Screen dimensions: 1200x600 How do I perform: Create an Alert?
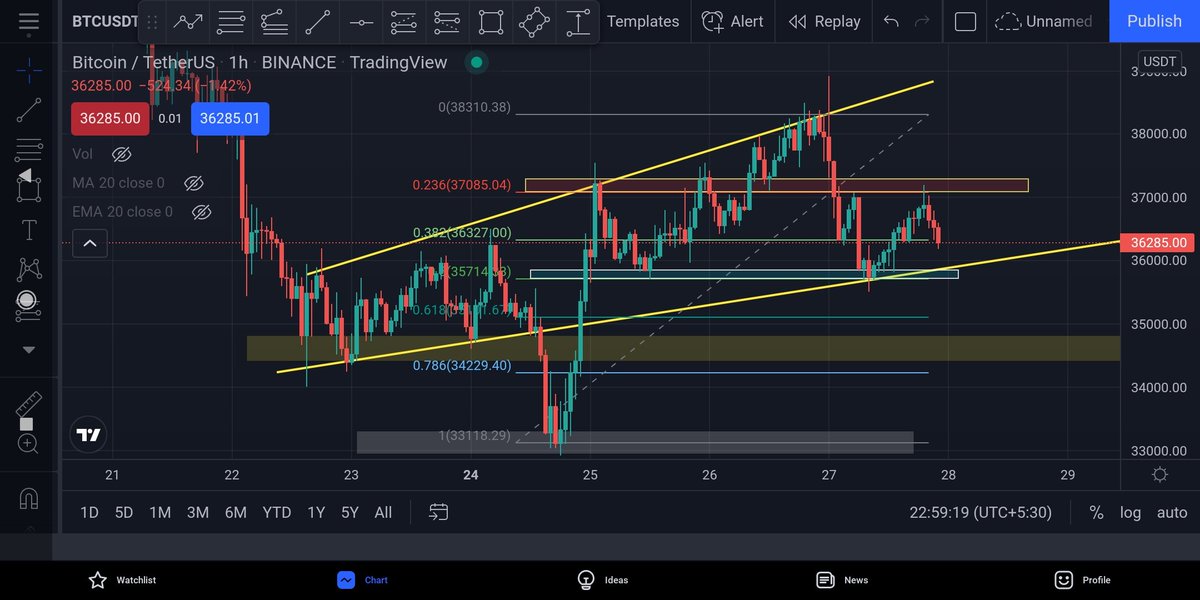[x=732, y=21]
